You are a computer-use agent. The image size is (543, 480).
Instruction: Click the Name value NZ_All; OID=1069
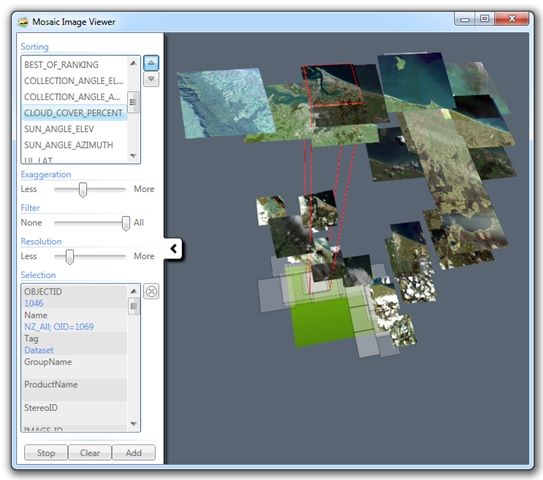59,327
